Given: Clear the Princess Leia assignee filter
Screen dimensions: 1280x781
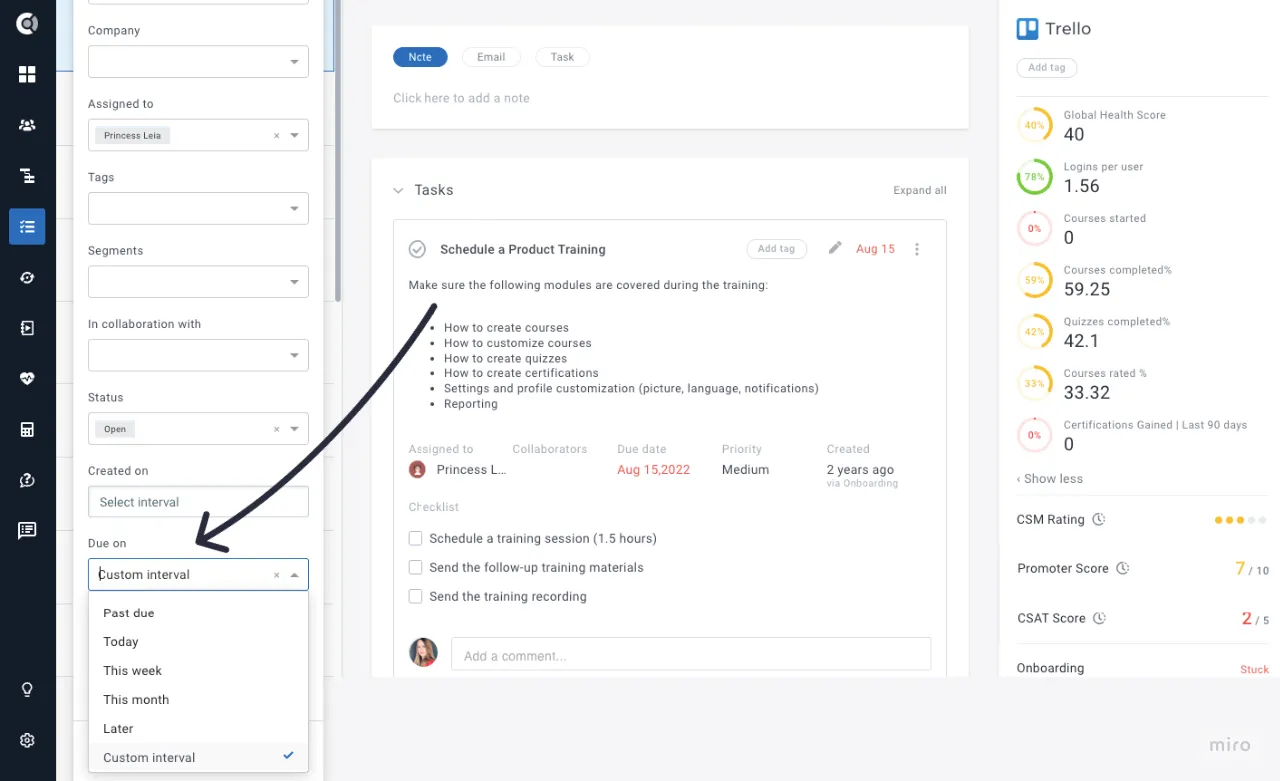Looking at the screenshot, I should pos(277,136).
